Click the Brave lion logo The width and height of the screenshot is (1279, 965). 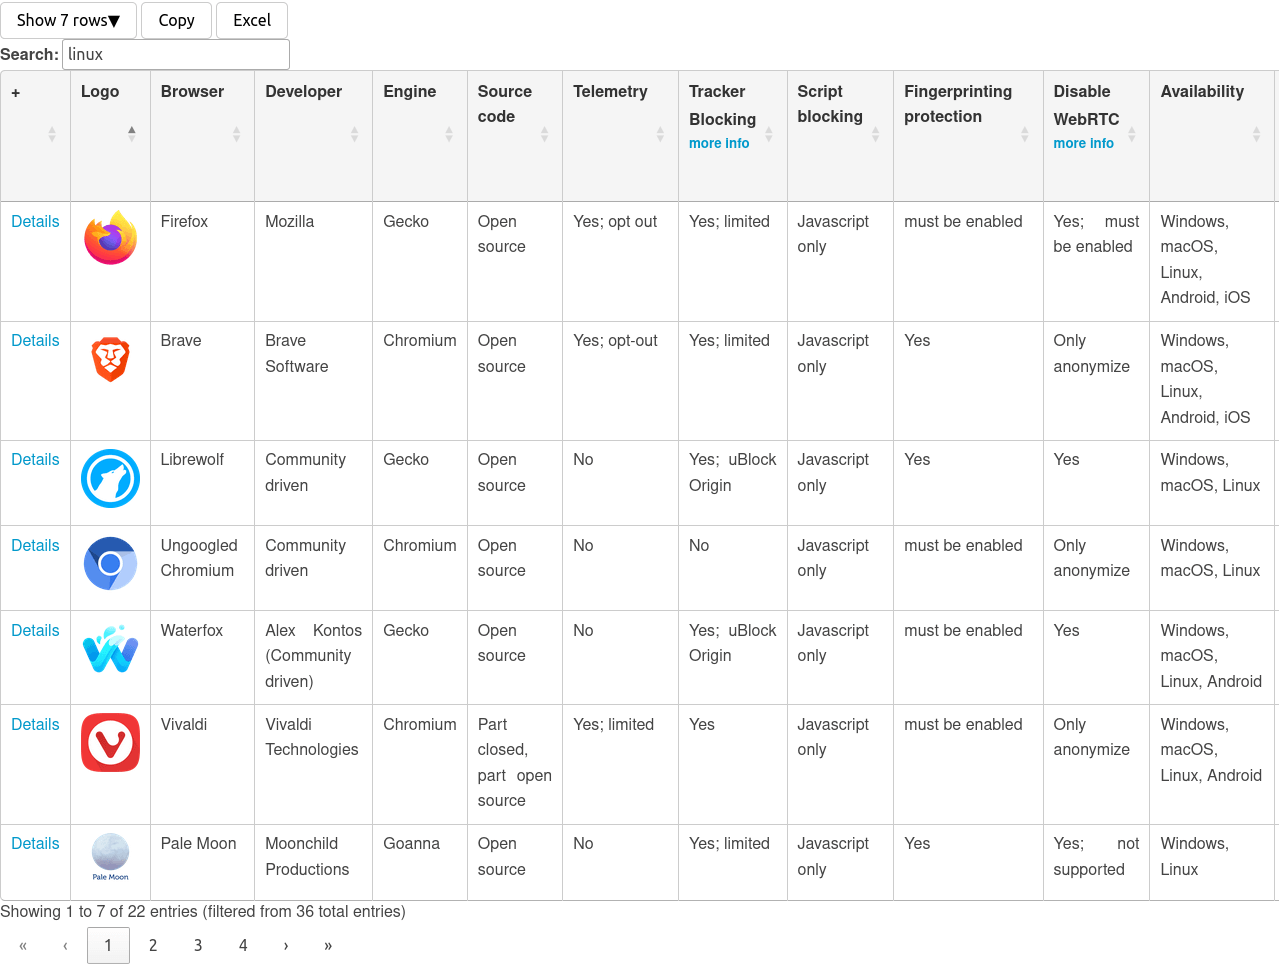click(110, 359)
